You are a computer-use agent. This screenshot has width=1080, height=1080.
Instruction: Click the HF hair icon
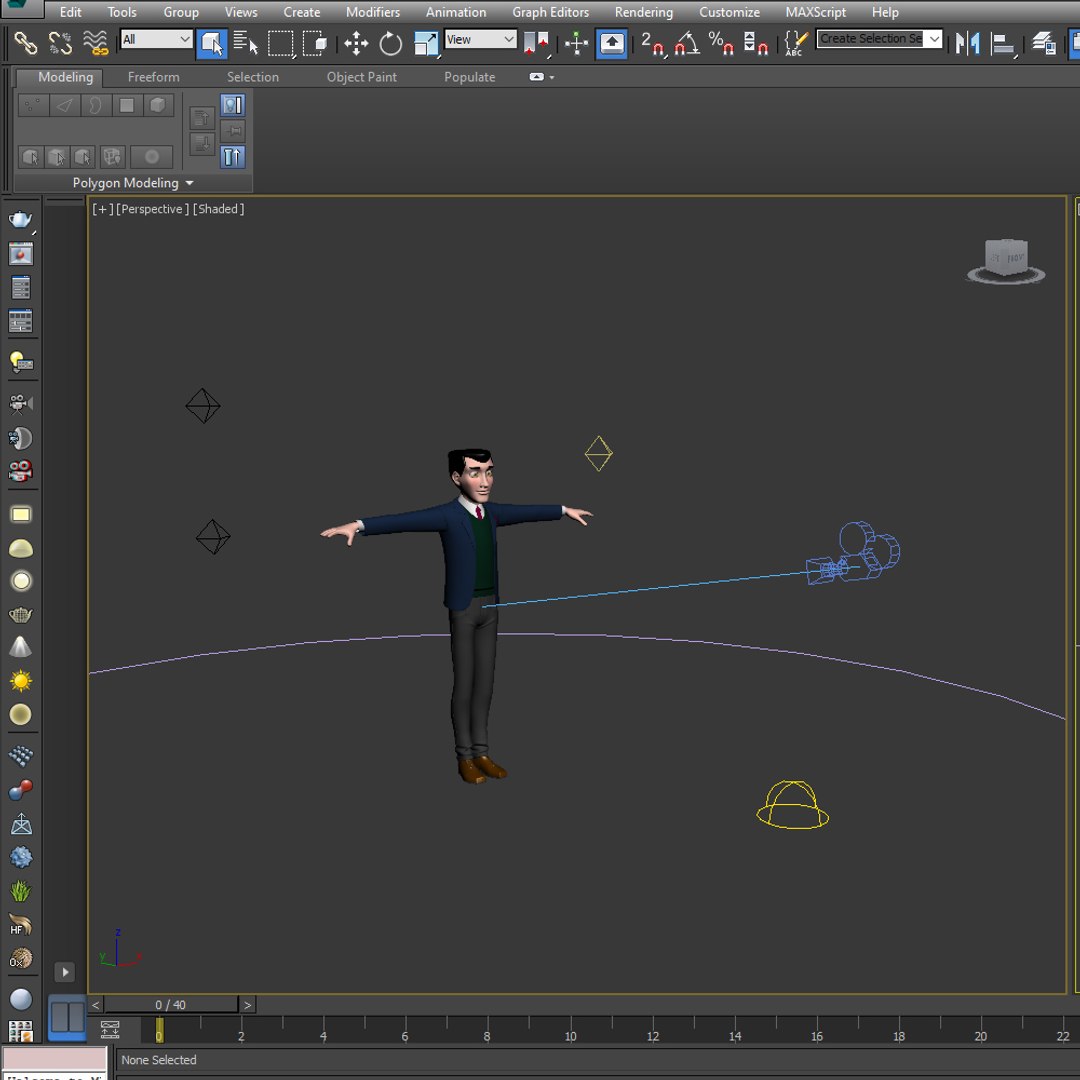21,924
